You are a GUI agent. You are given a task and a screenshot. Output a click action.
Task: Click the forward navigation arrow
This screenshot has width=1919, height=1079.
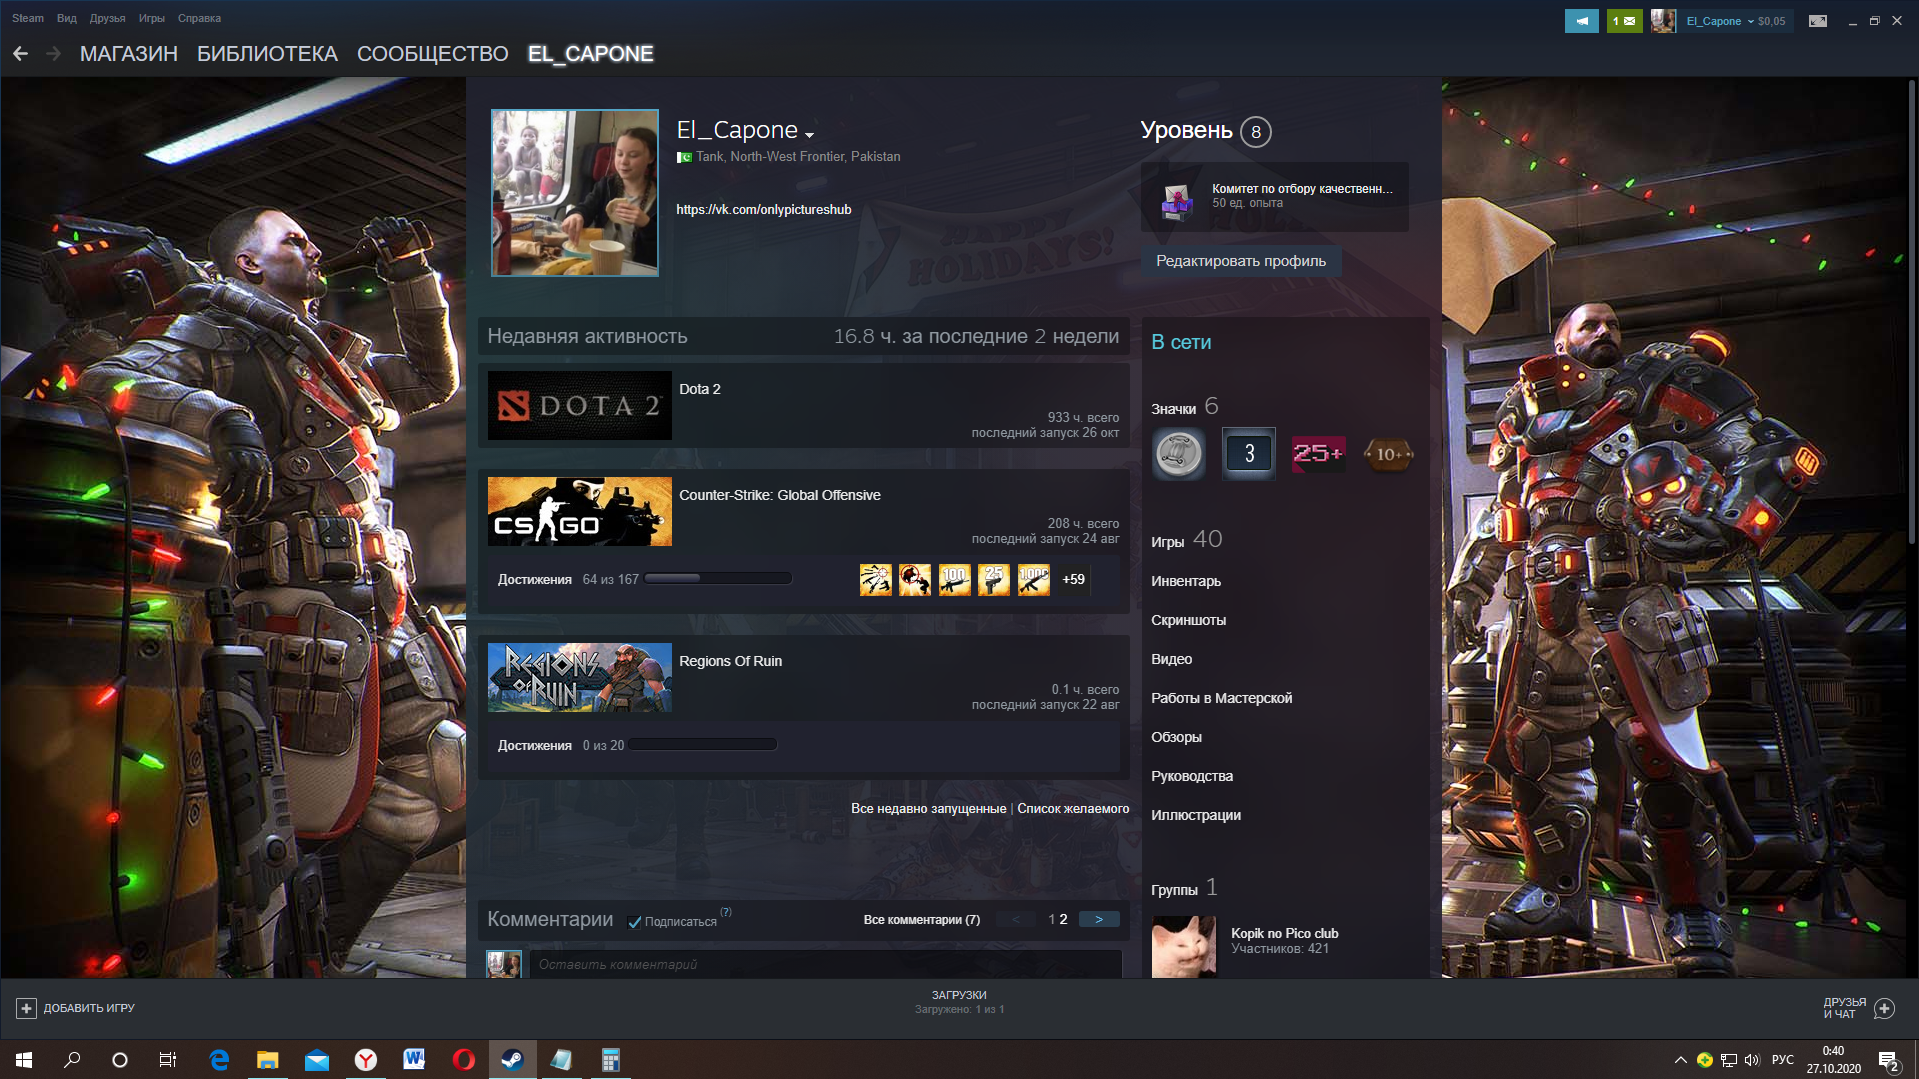coord(54,54)
